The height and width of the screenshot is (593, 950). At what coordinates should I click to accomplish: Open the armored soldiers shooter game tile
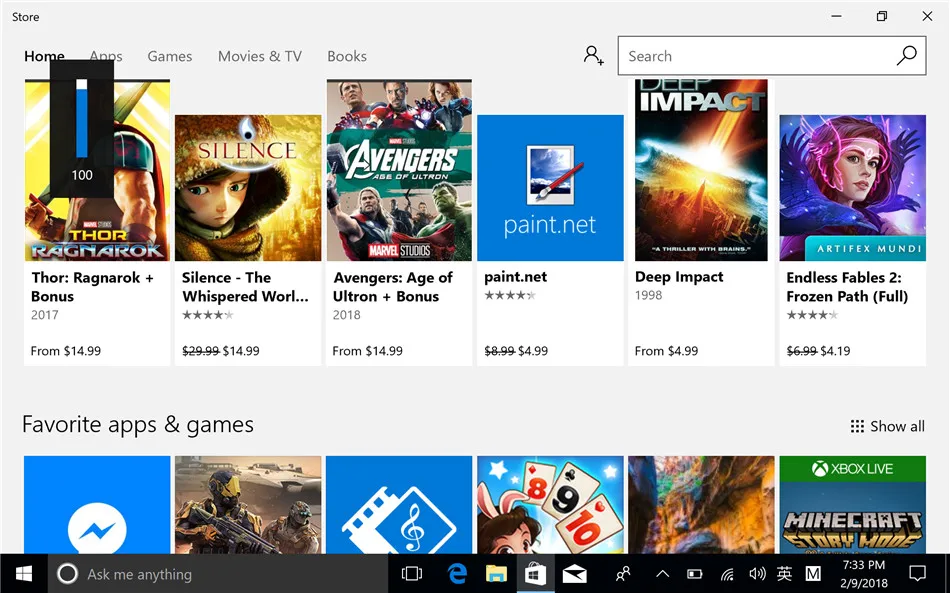[248, 505]
